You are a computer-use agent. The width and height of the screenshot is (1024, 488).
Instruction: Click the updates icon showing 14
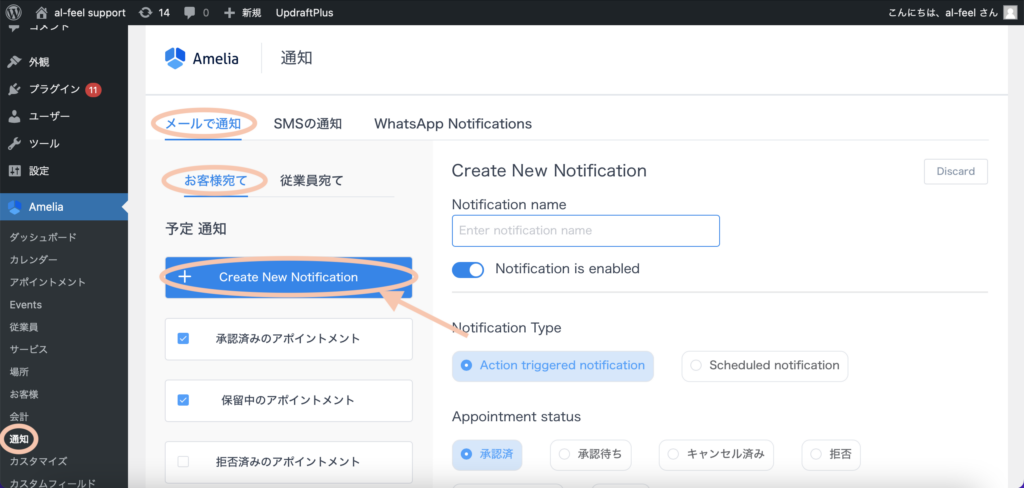146,13
